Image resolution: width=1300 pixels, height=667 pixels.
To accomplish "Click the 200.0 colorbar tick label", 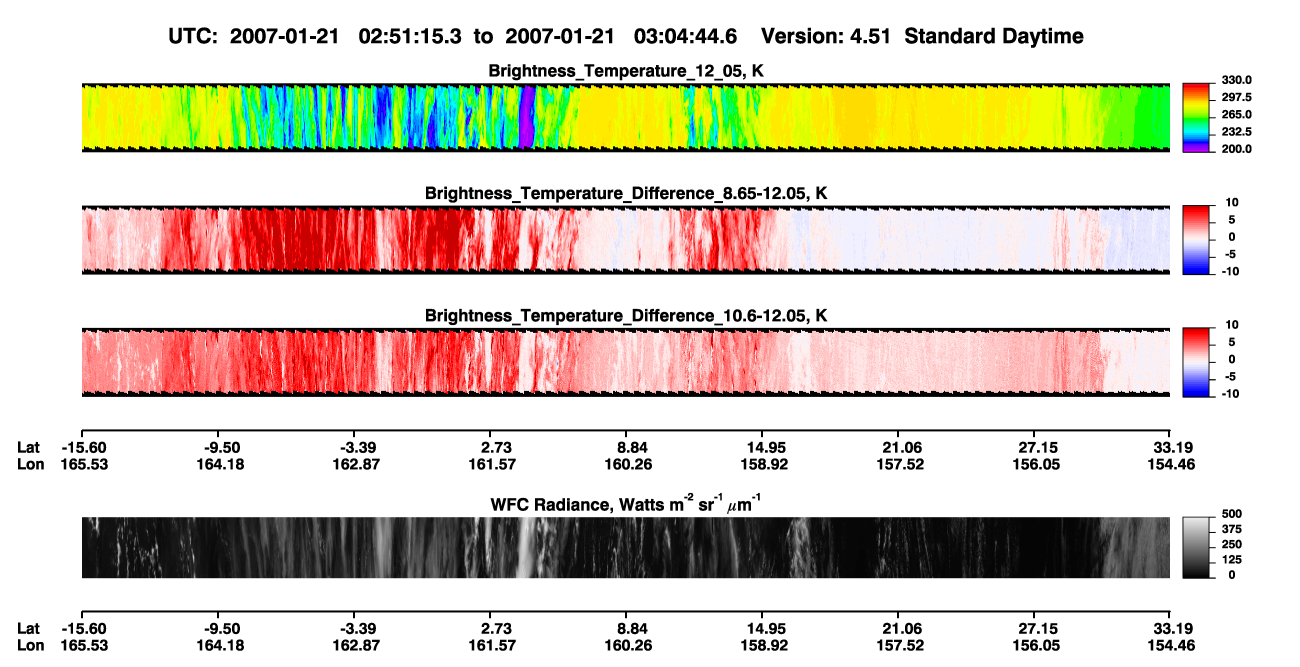I will [1237, 148].
